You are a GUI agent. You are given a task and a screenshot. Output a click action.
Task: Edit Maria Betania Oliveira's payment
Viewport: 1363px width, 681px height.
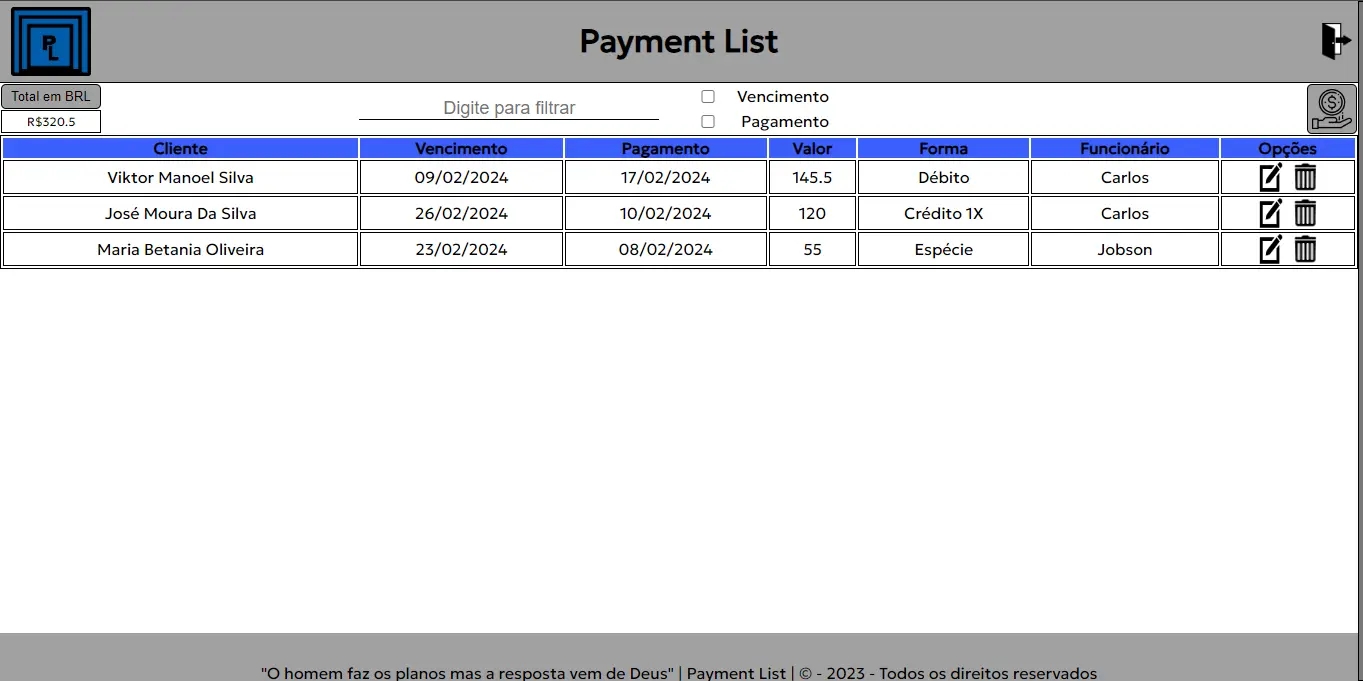[1270, 250]
